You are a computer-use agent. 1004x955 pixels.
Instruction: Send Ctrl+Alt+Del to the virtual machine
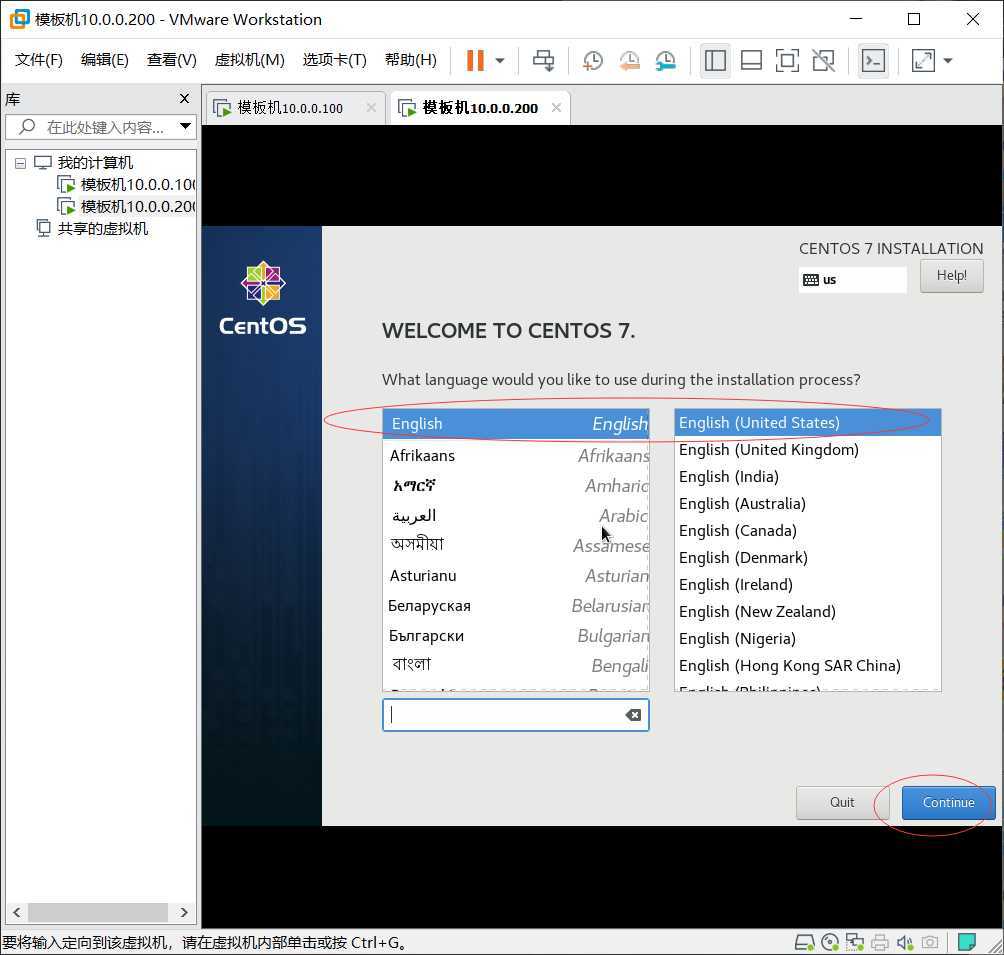click(x=544, y=61)
